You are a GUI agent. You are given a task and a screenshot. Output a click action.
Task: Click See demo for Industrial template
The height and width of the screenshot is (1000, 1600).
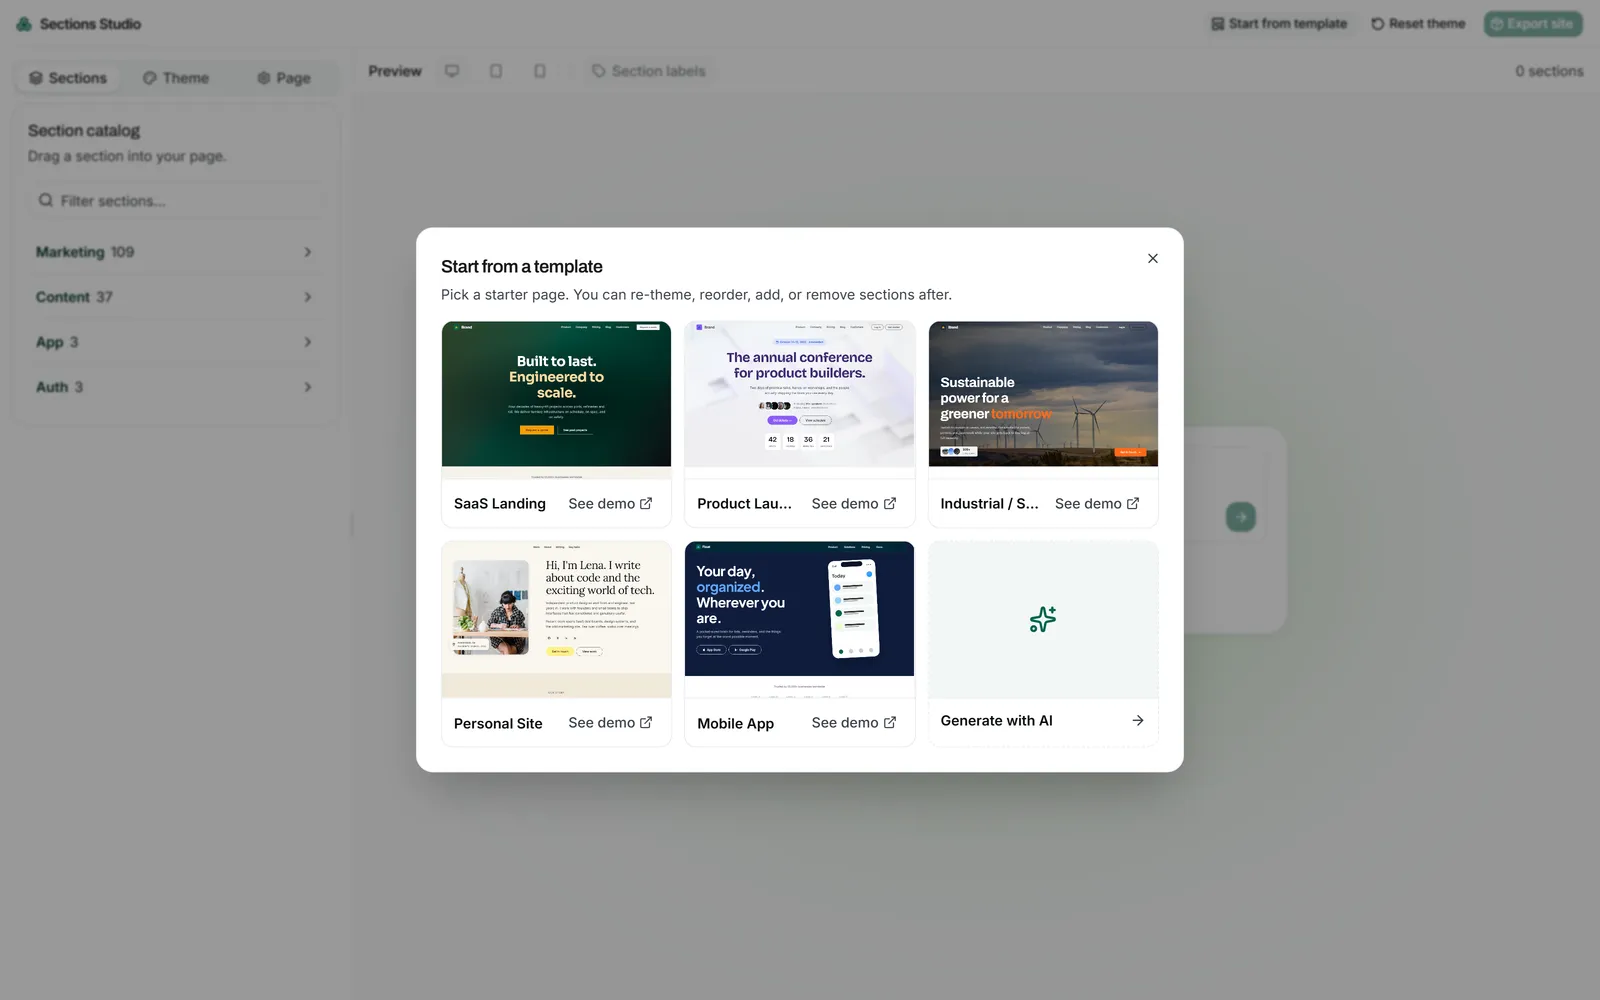click(x=1097, y=503)
